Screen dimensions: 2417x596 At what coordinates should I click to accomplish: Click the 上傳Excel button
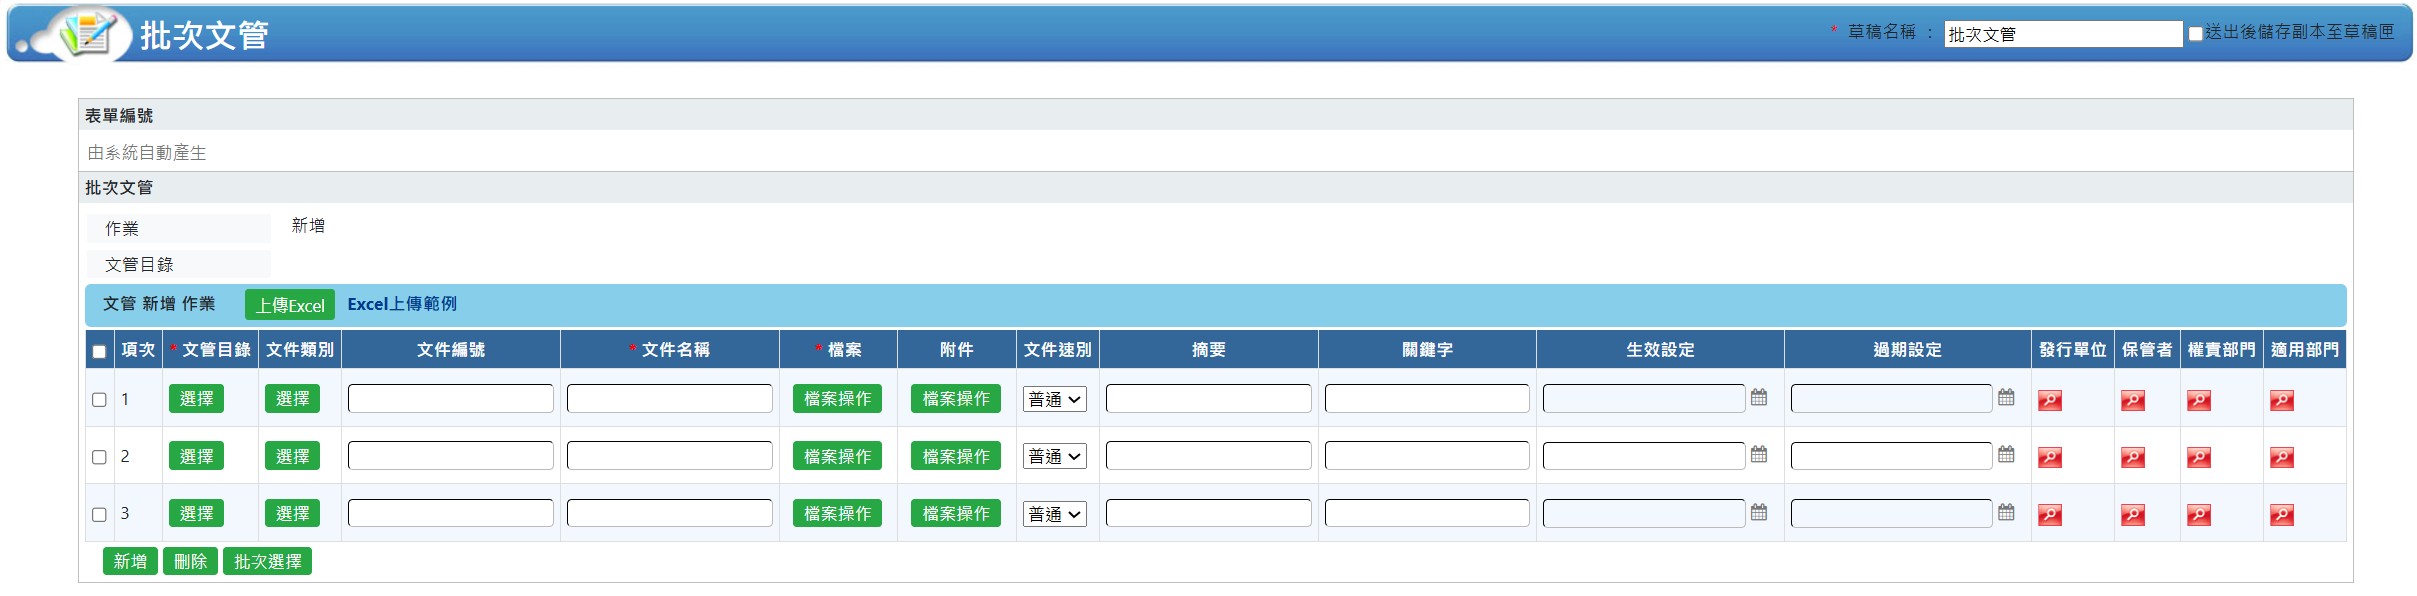click(290, 305)
